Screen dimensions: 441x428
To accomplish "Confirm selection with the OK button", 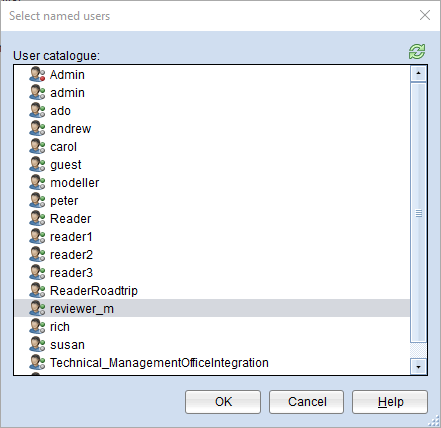I will 223,402.
